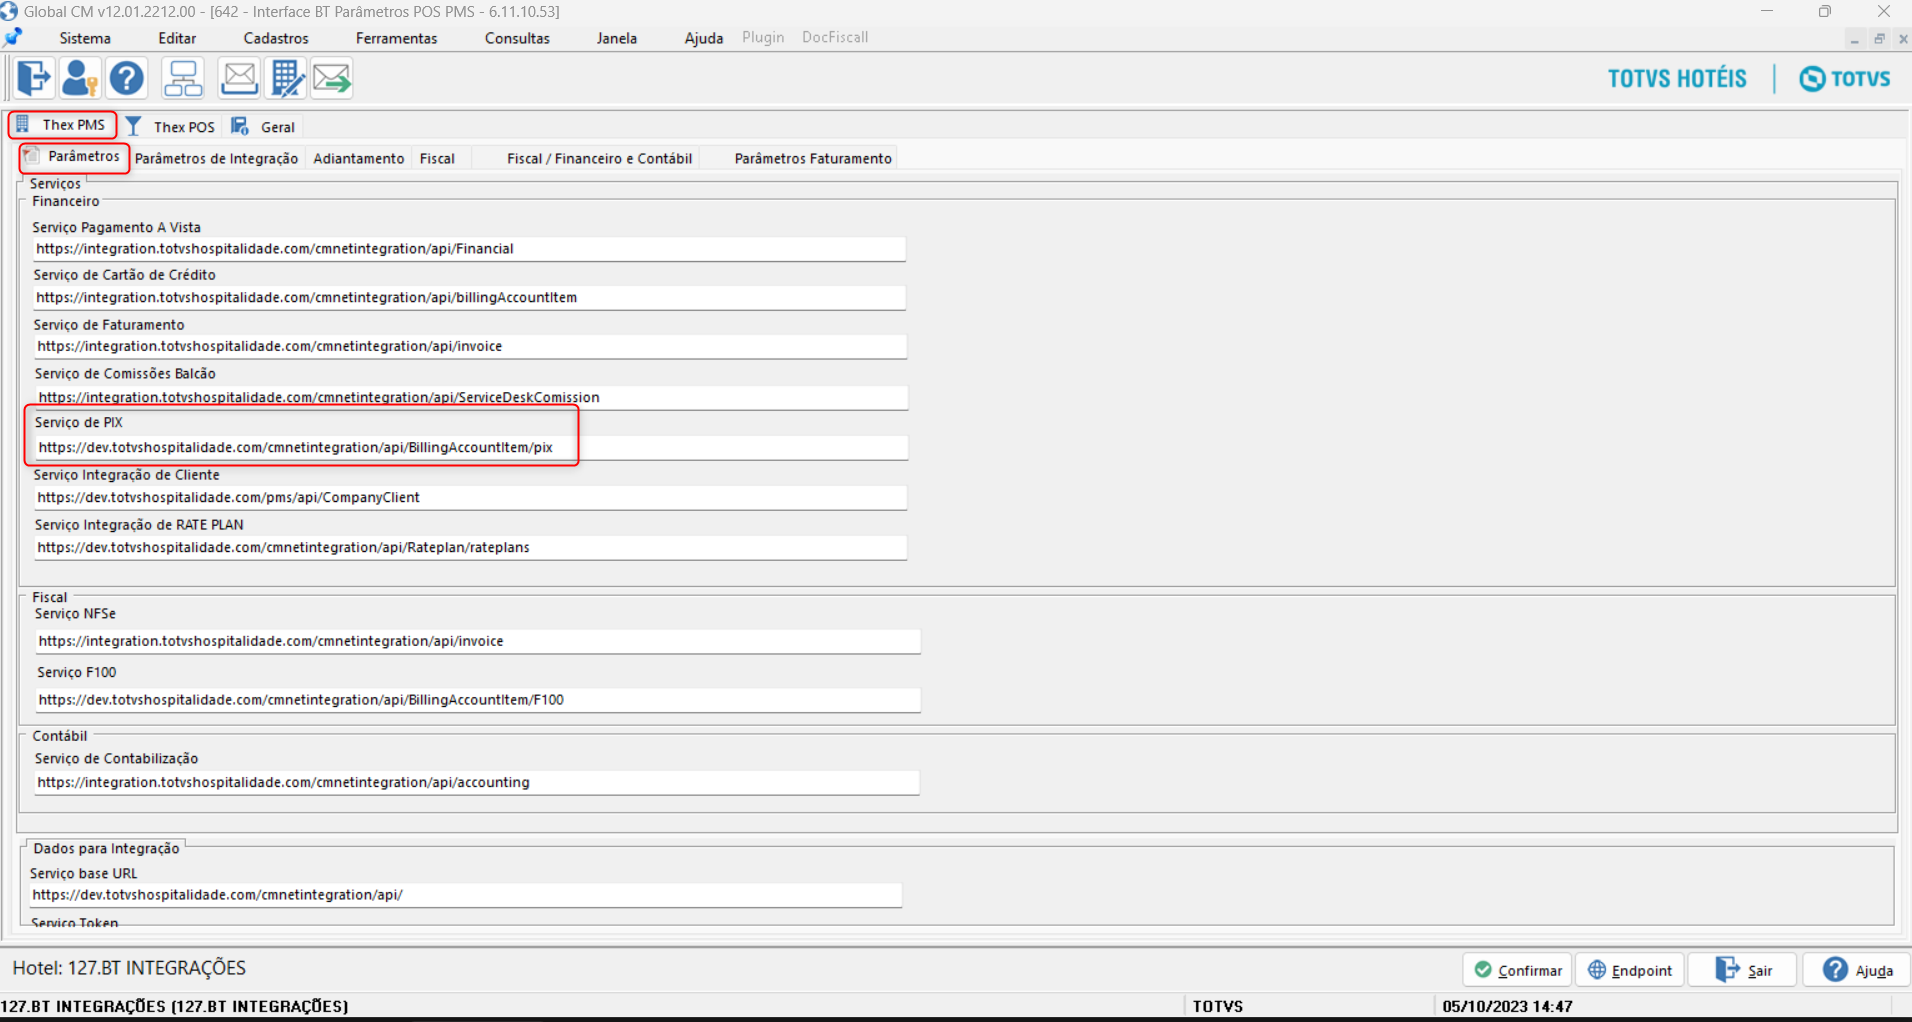Image resolution: width=1912 pixels, height=1022 pixels.
Task: Open the network diagram toolbar icon
Action: click(x=183, y=78)
